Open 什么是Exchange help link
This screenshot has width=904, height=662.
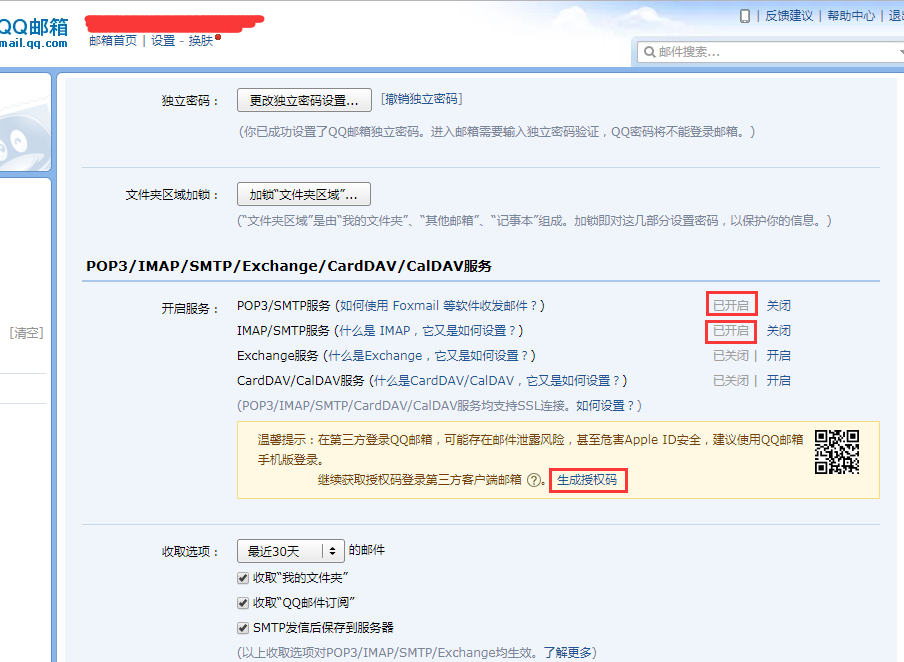(x=428, y=356)
